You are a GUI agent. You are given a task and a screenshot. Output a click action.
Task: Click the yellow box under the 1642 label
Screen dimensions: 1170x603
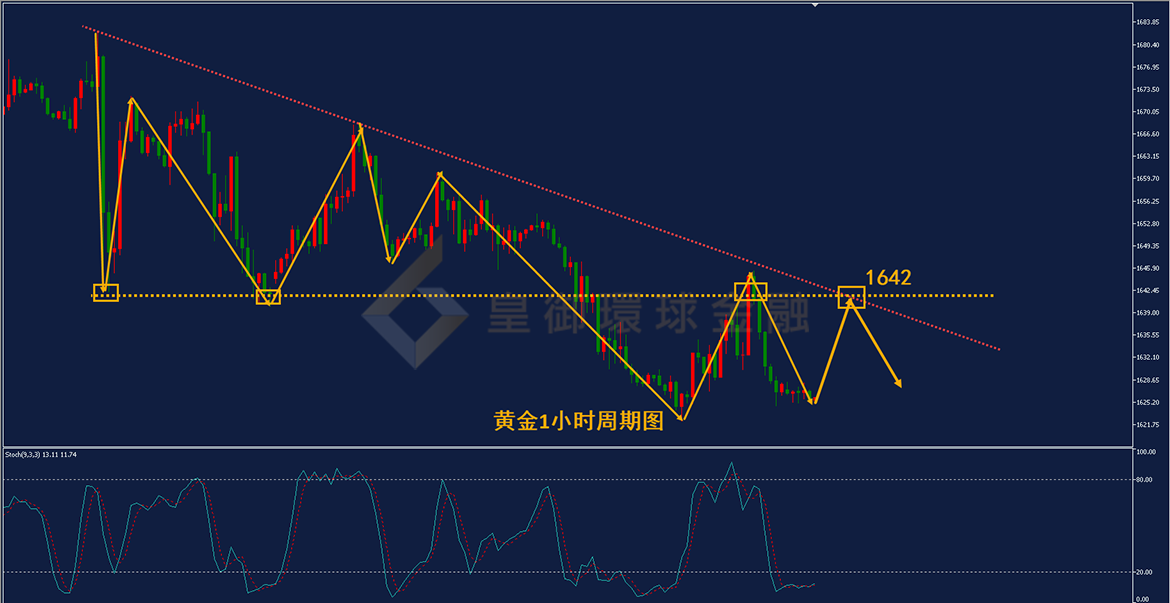pos(851,297)
